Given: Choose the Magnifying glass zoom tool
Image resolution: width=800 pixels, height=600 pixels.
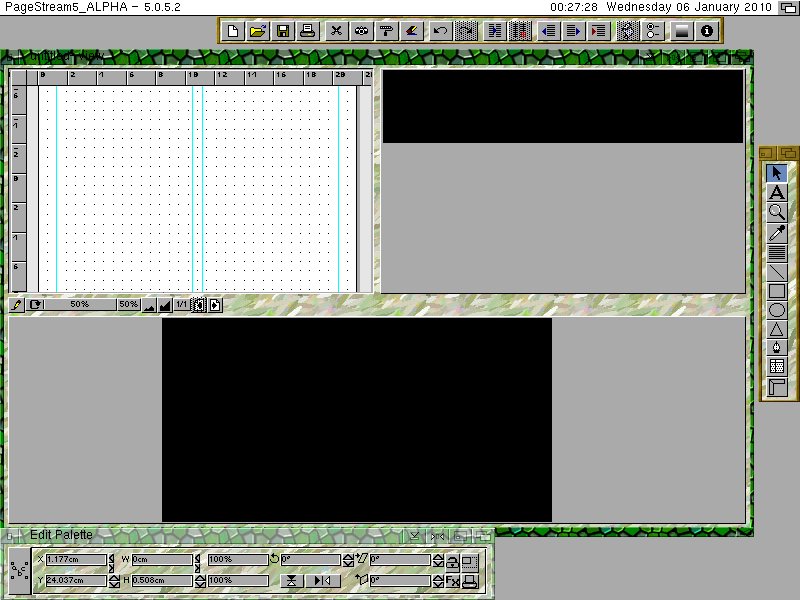Looking at the screenshot, I should [x=776, y=212].
